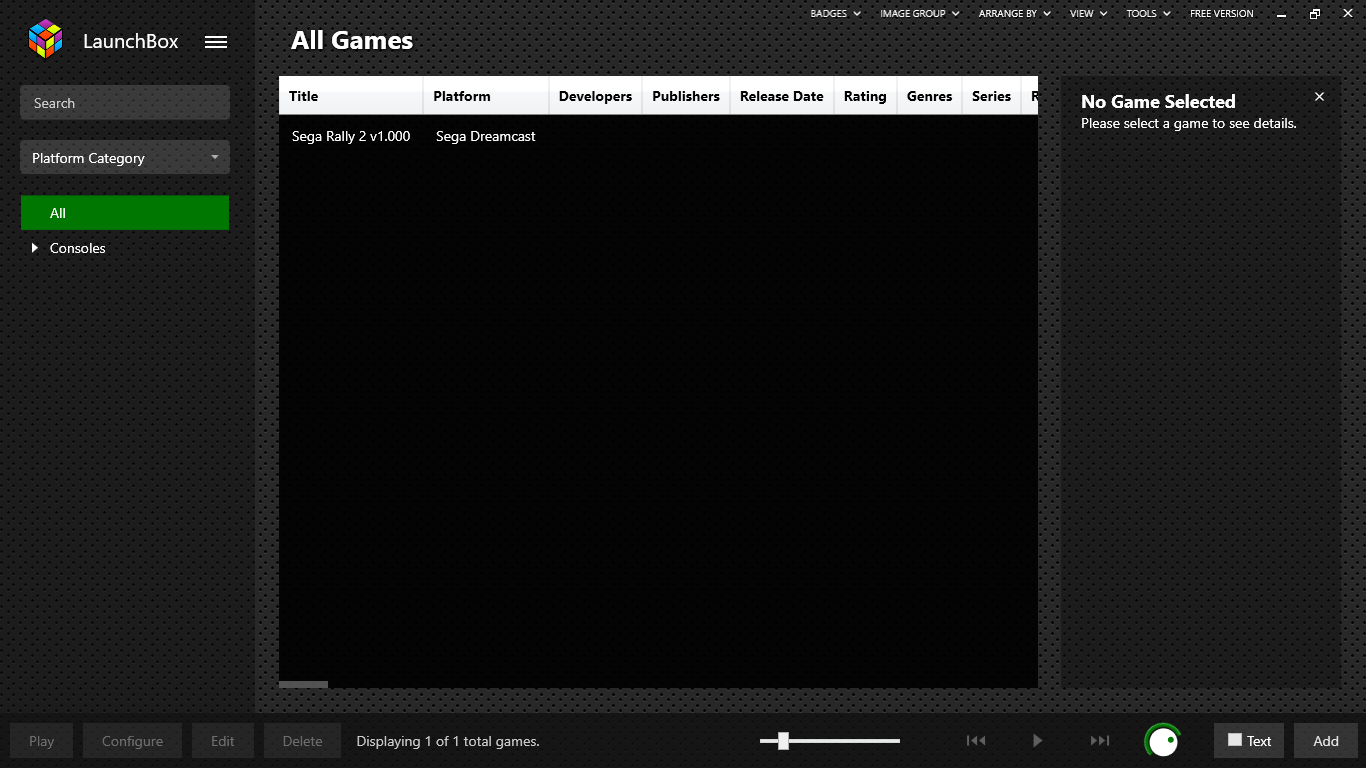
Task: Sort by the Publishers column header
Action: (686, 96)
